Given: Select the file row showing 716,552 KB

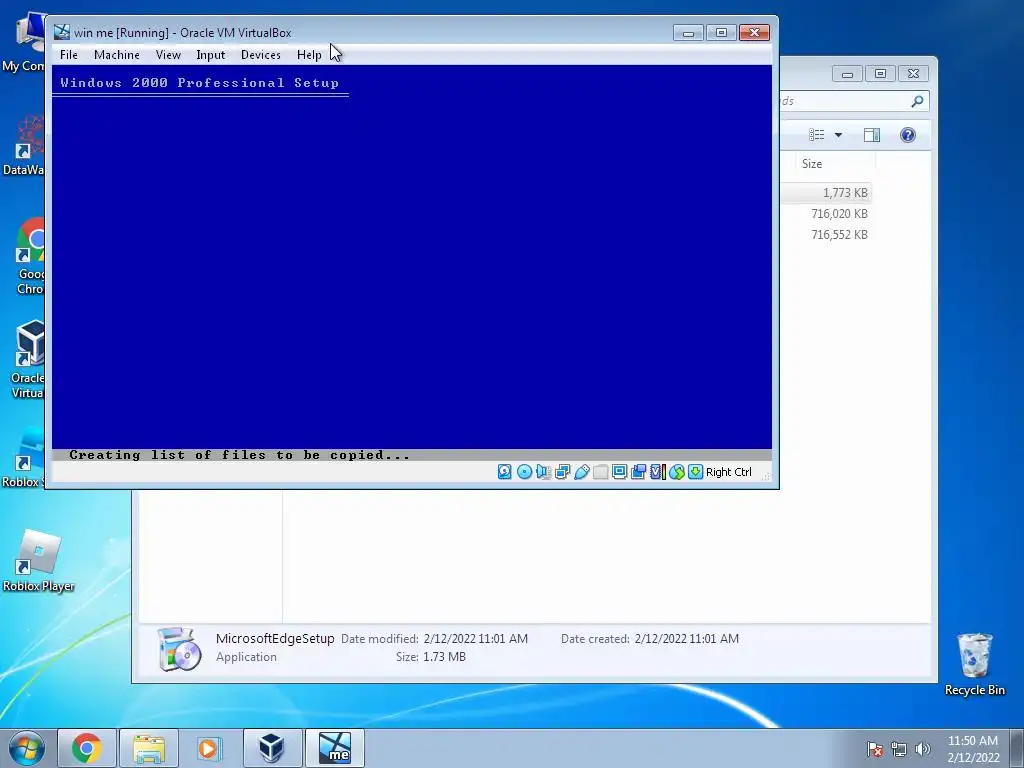Looking at the screenshot, I should tap(826, 234).
